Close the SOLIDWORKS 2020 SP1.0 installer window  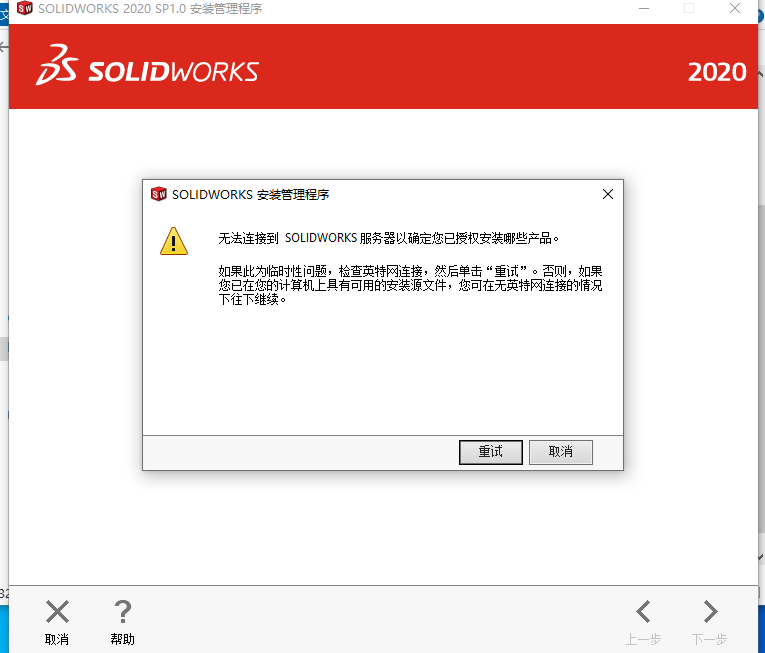735,8
